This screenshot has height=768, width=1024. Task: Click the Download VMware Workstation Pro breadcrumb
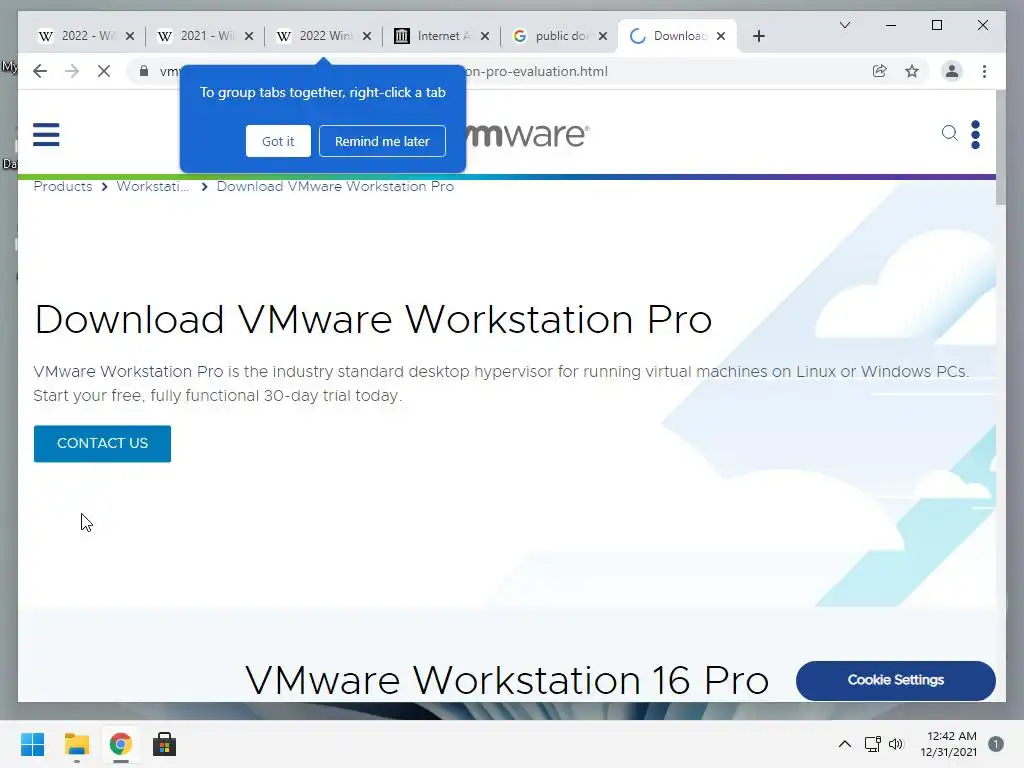click(335, 187)
